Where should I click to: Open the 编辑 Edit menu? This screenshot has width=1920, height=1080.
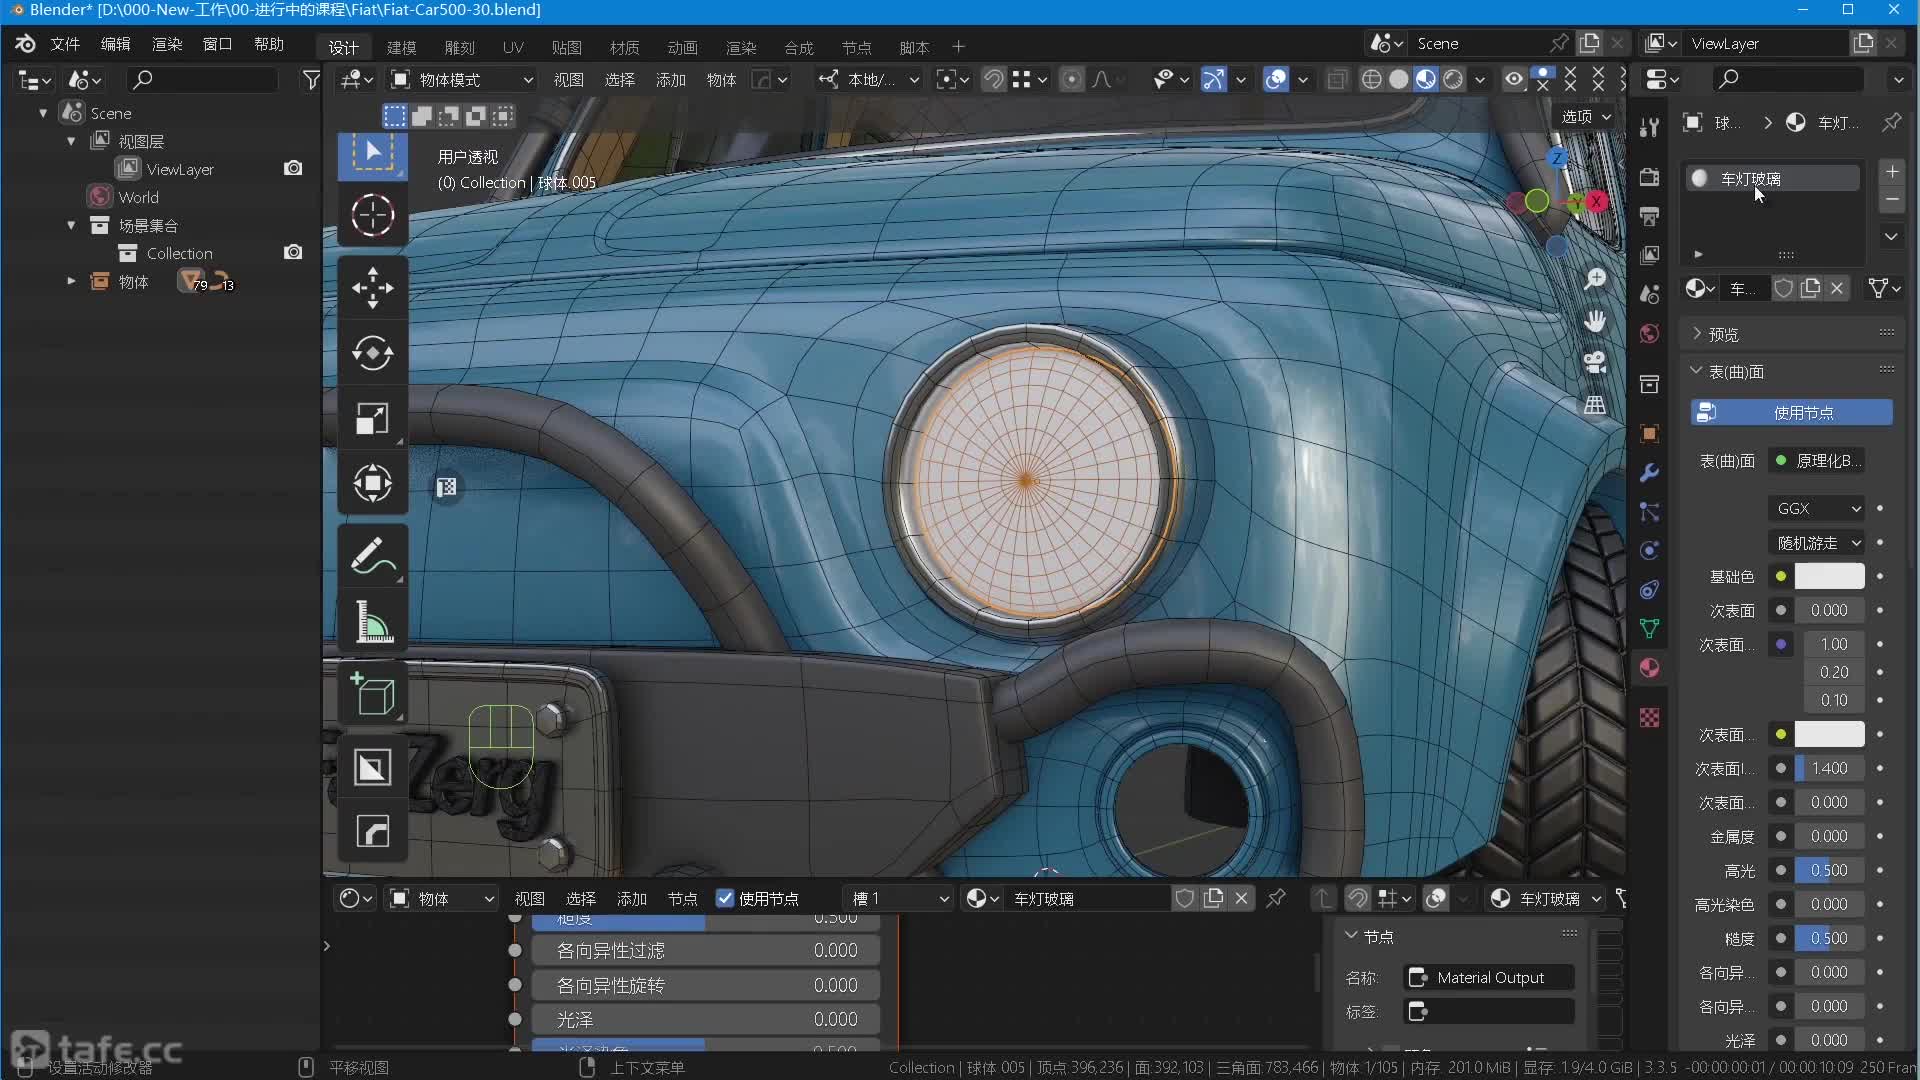[116, 44]
